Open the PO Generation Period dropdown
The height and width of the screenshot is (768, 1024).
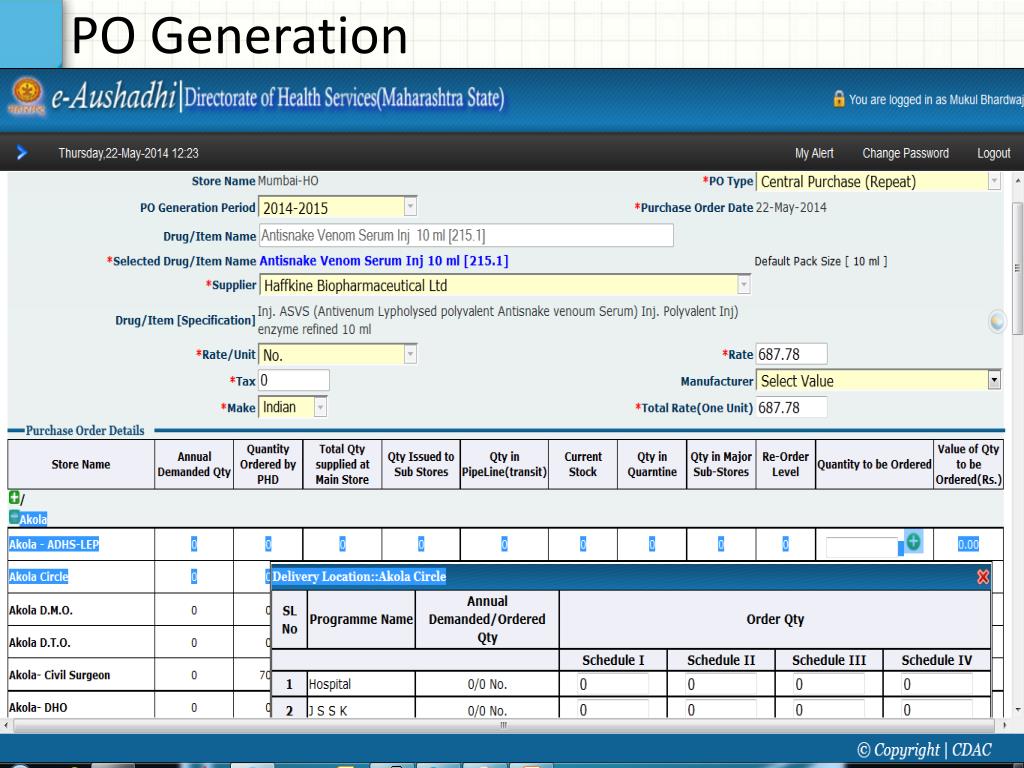coord(409,208)
